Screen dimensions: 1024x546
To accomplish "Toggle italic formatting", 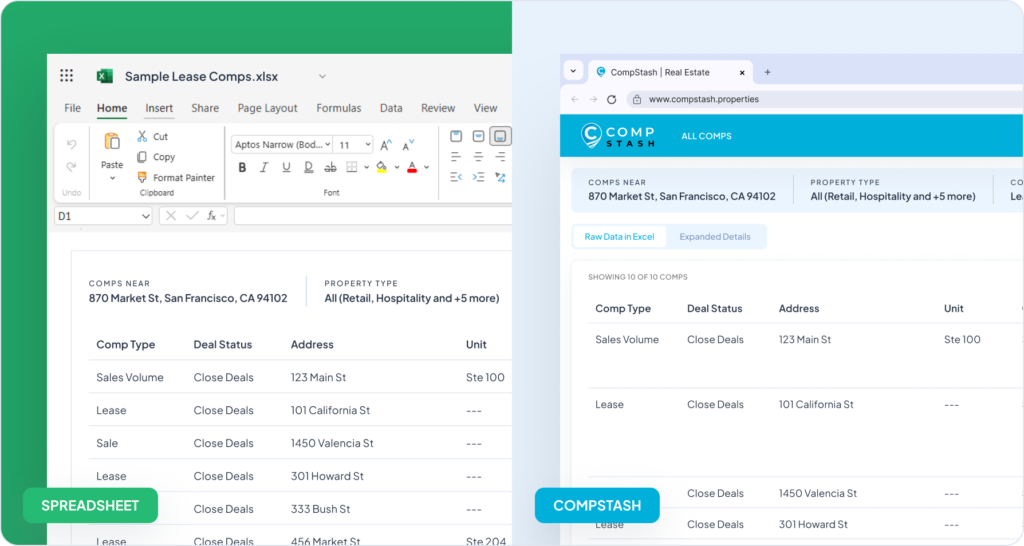I will pyautogui.click(x=264, y=168).
